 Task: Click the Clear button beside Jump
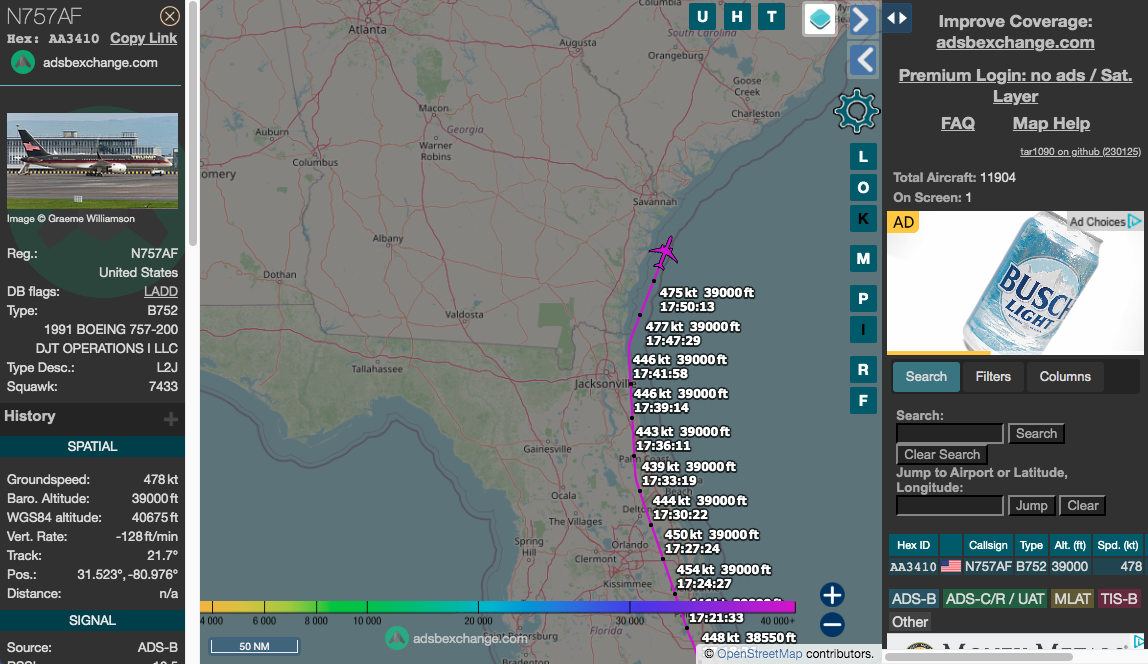point(1082,505)
